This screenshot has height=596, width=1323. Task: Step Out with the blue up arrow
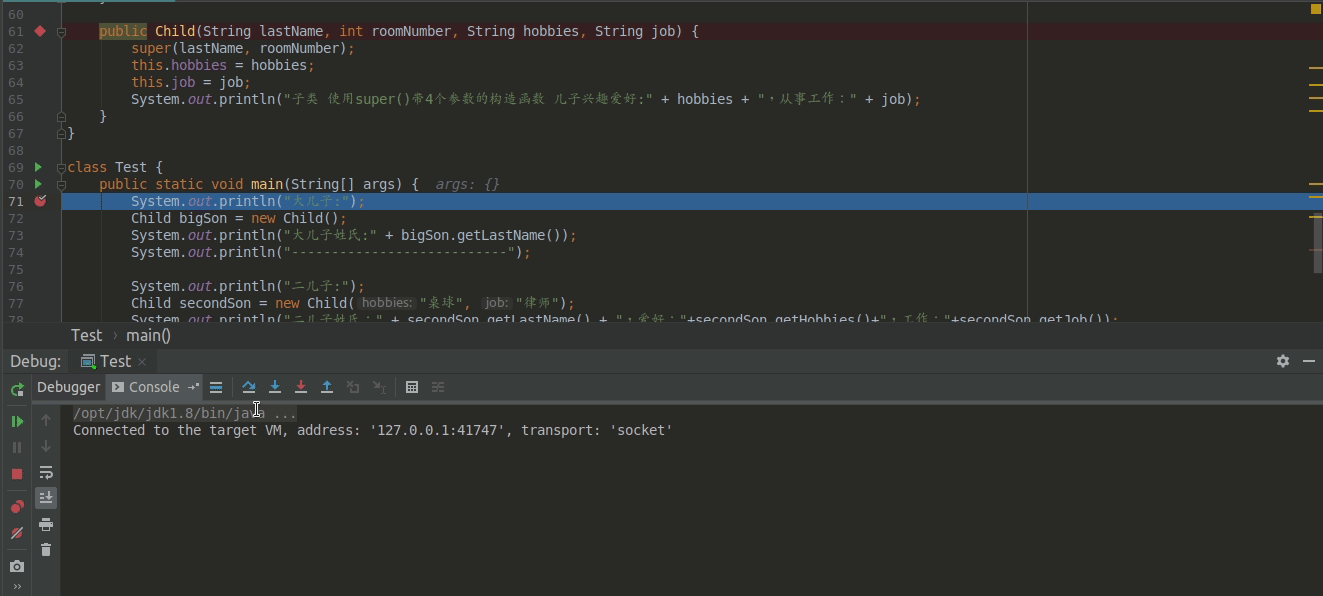tap(327, 387)
